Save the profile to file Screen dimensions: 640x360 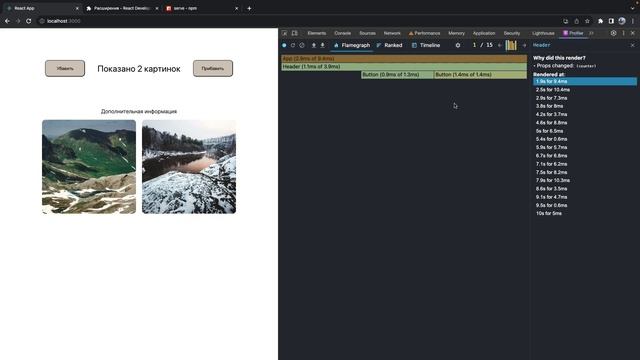(322, 45)
